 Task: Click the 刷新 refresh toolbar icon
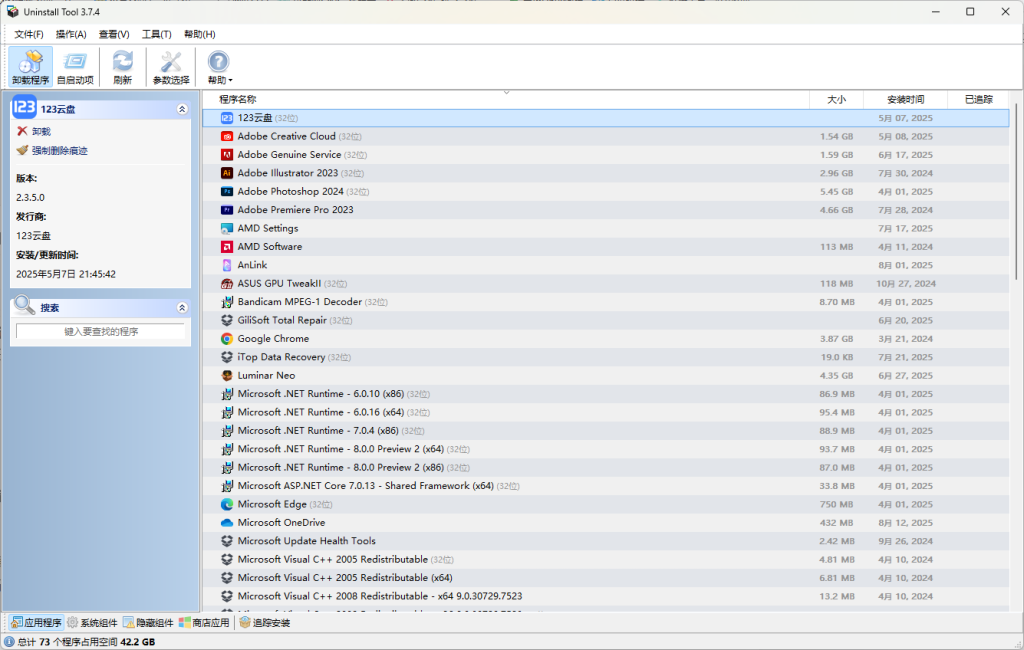click(122, 67)
